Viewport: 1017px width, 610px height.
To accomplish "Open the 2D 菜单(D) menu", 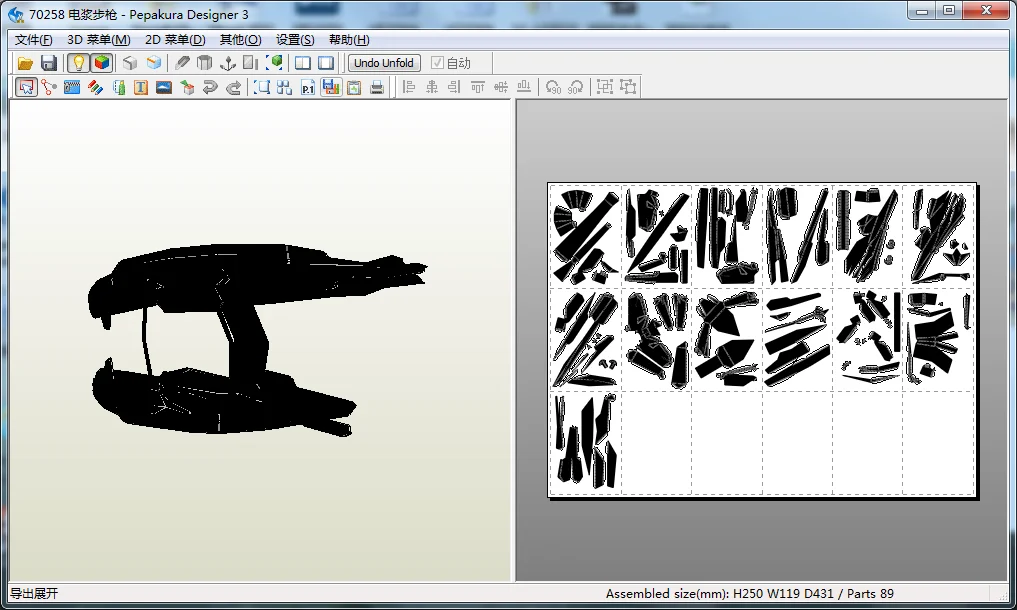I will [x=175, y=40].
